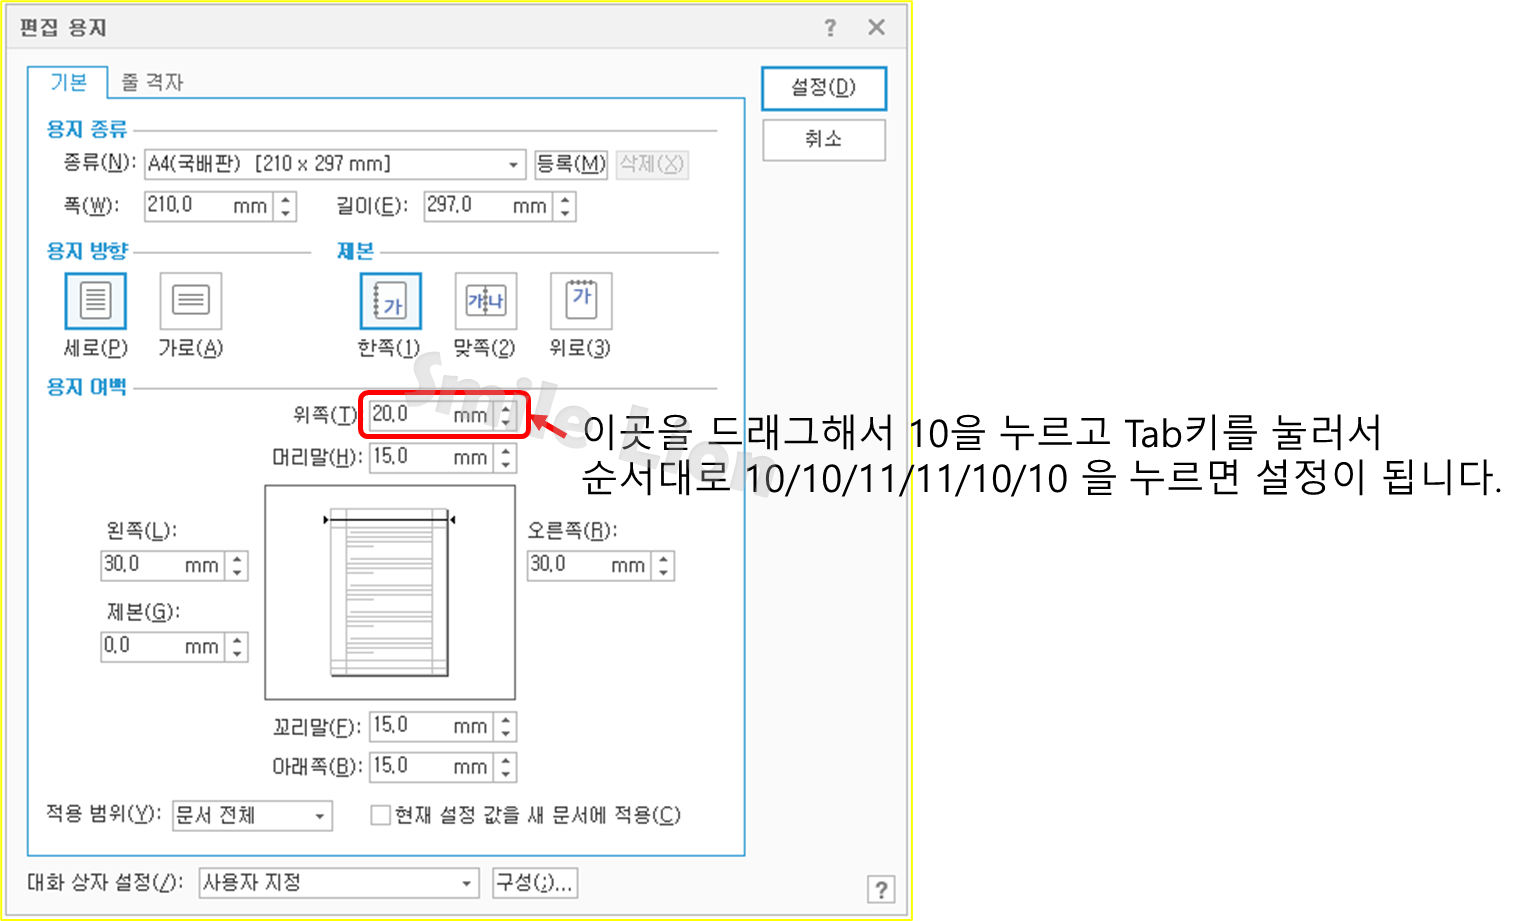Click the 왼쪽(L) left margin field
The height and width of the screenshot is (921, 1526).
click(164, 565)
